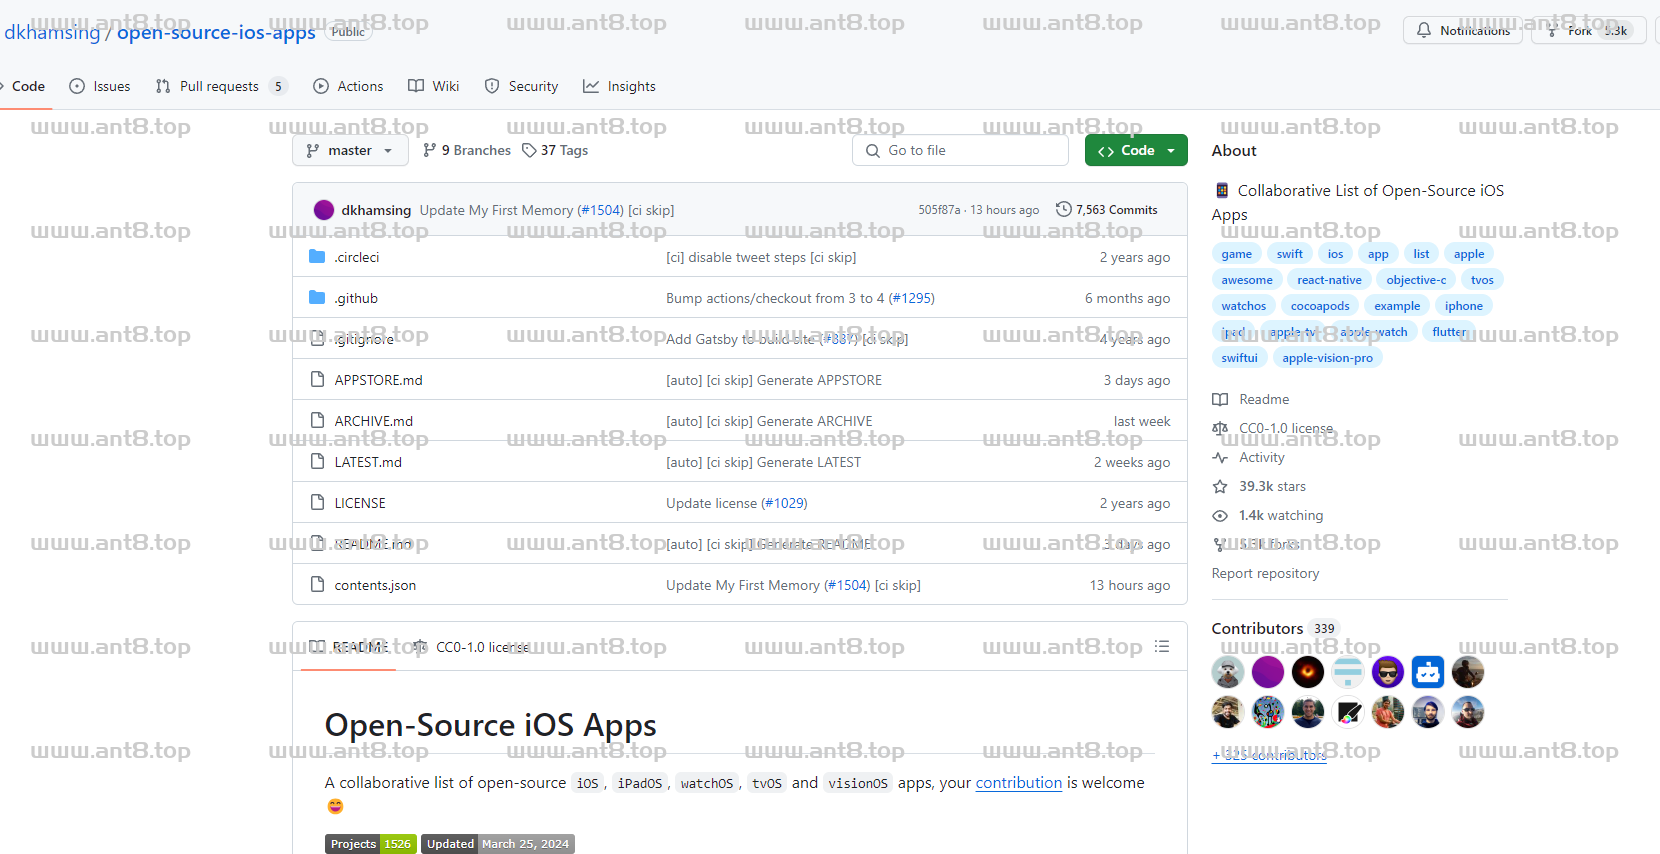Click the .github folder icon

coord(317,298)
